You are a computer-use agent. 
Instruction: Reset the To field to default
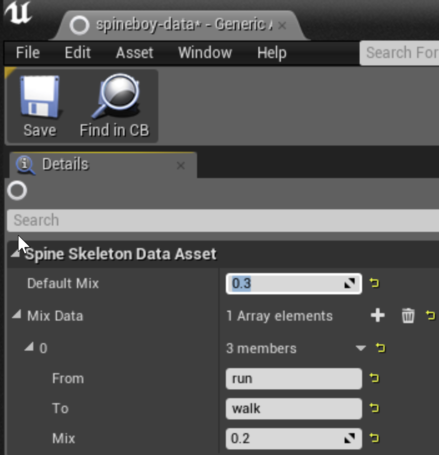tap(374, 408)
